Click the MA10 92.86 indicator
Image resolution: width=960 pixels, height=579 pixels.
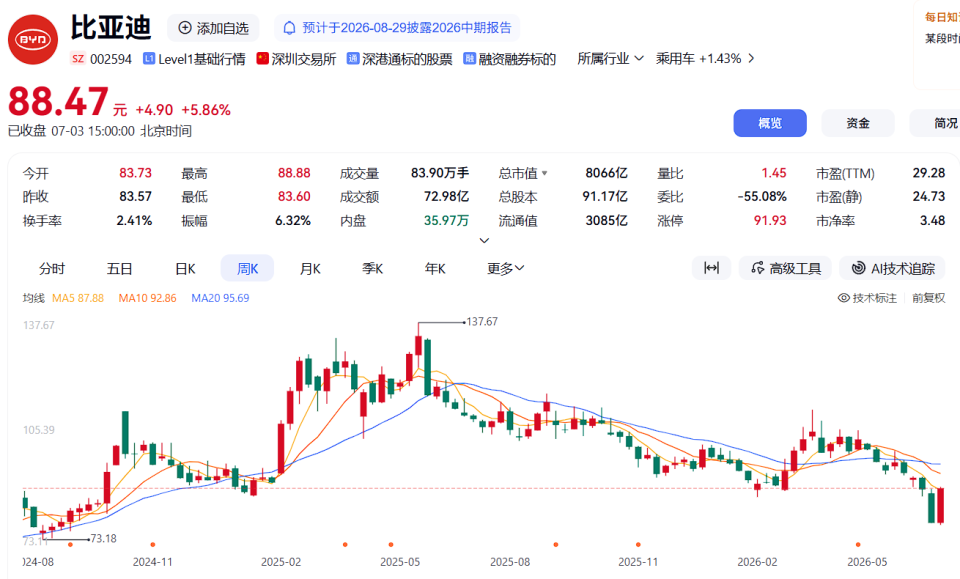coord(148,298)
